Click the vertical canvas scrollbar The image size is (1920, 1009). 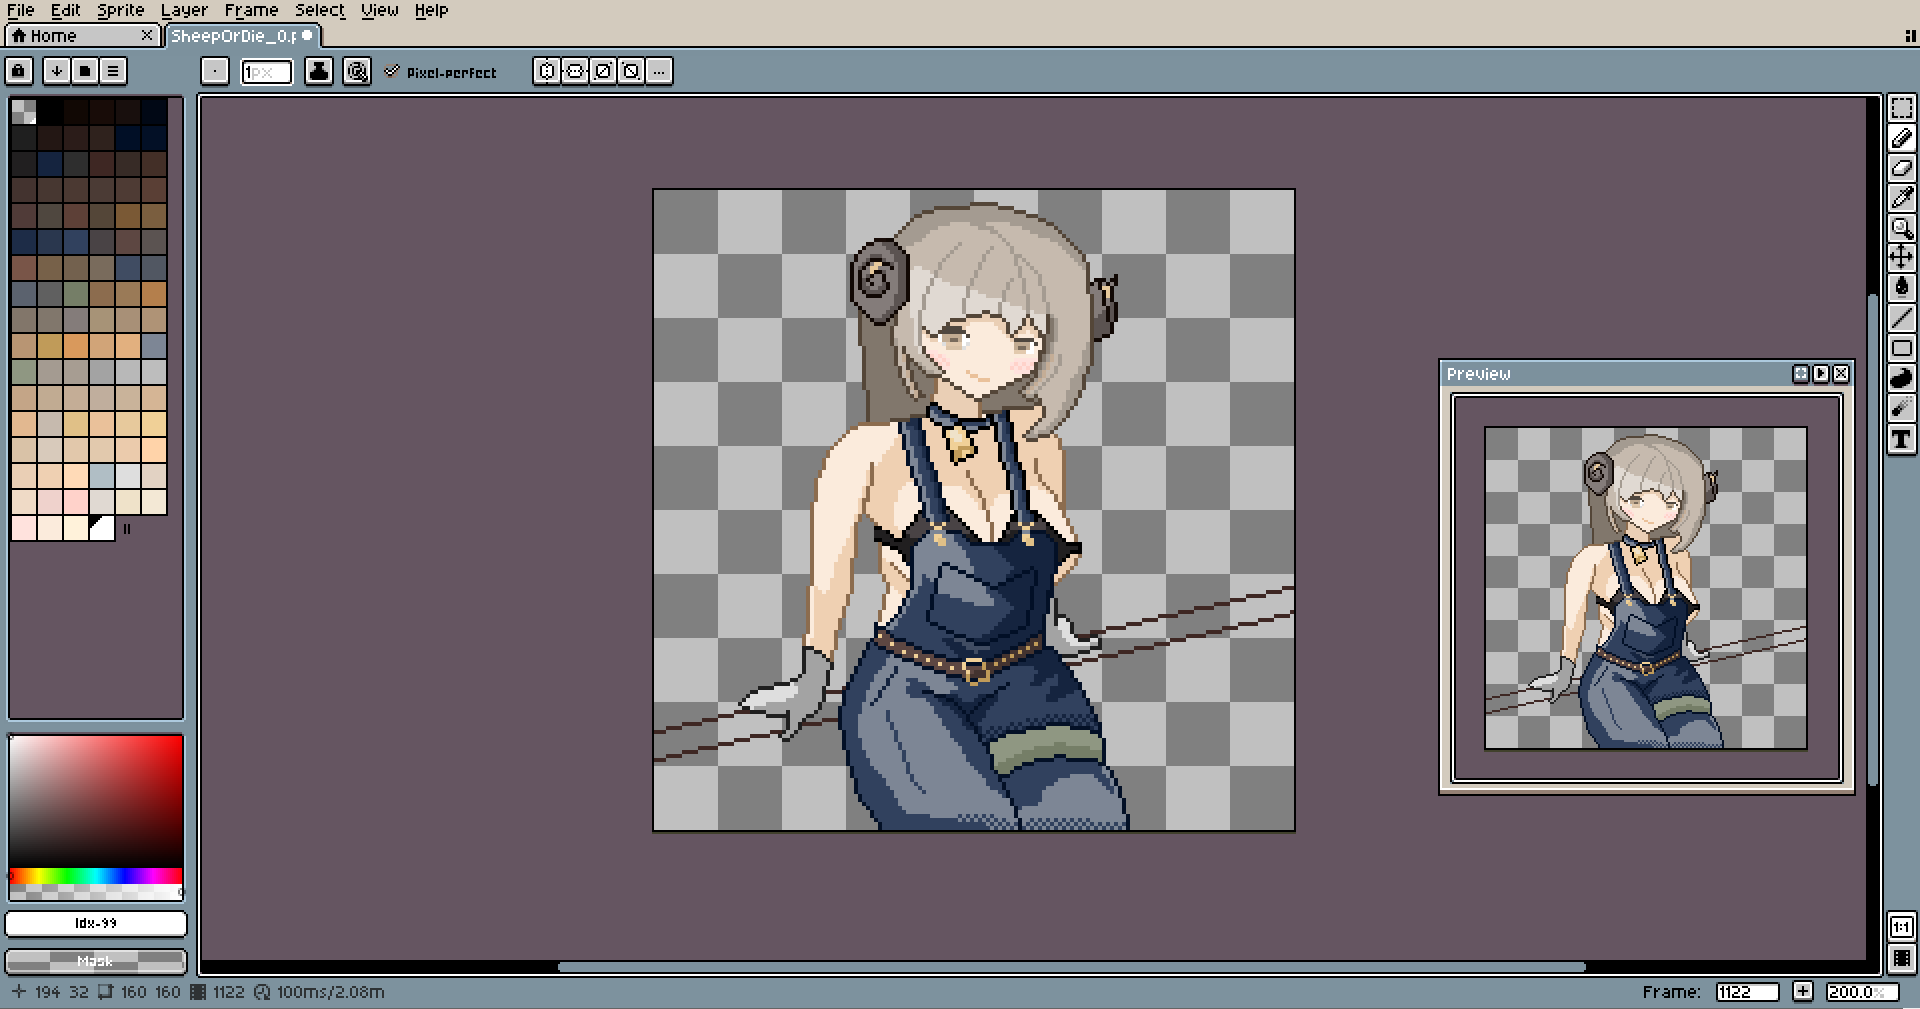tap(1872, 539)
